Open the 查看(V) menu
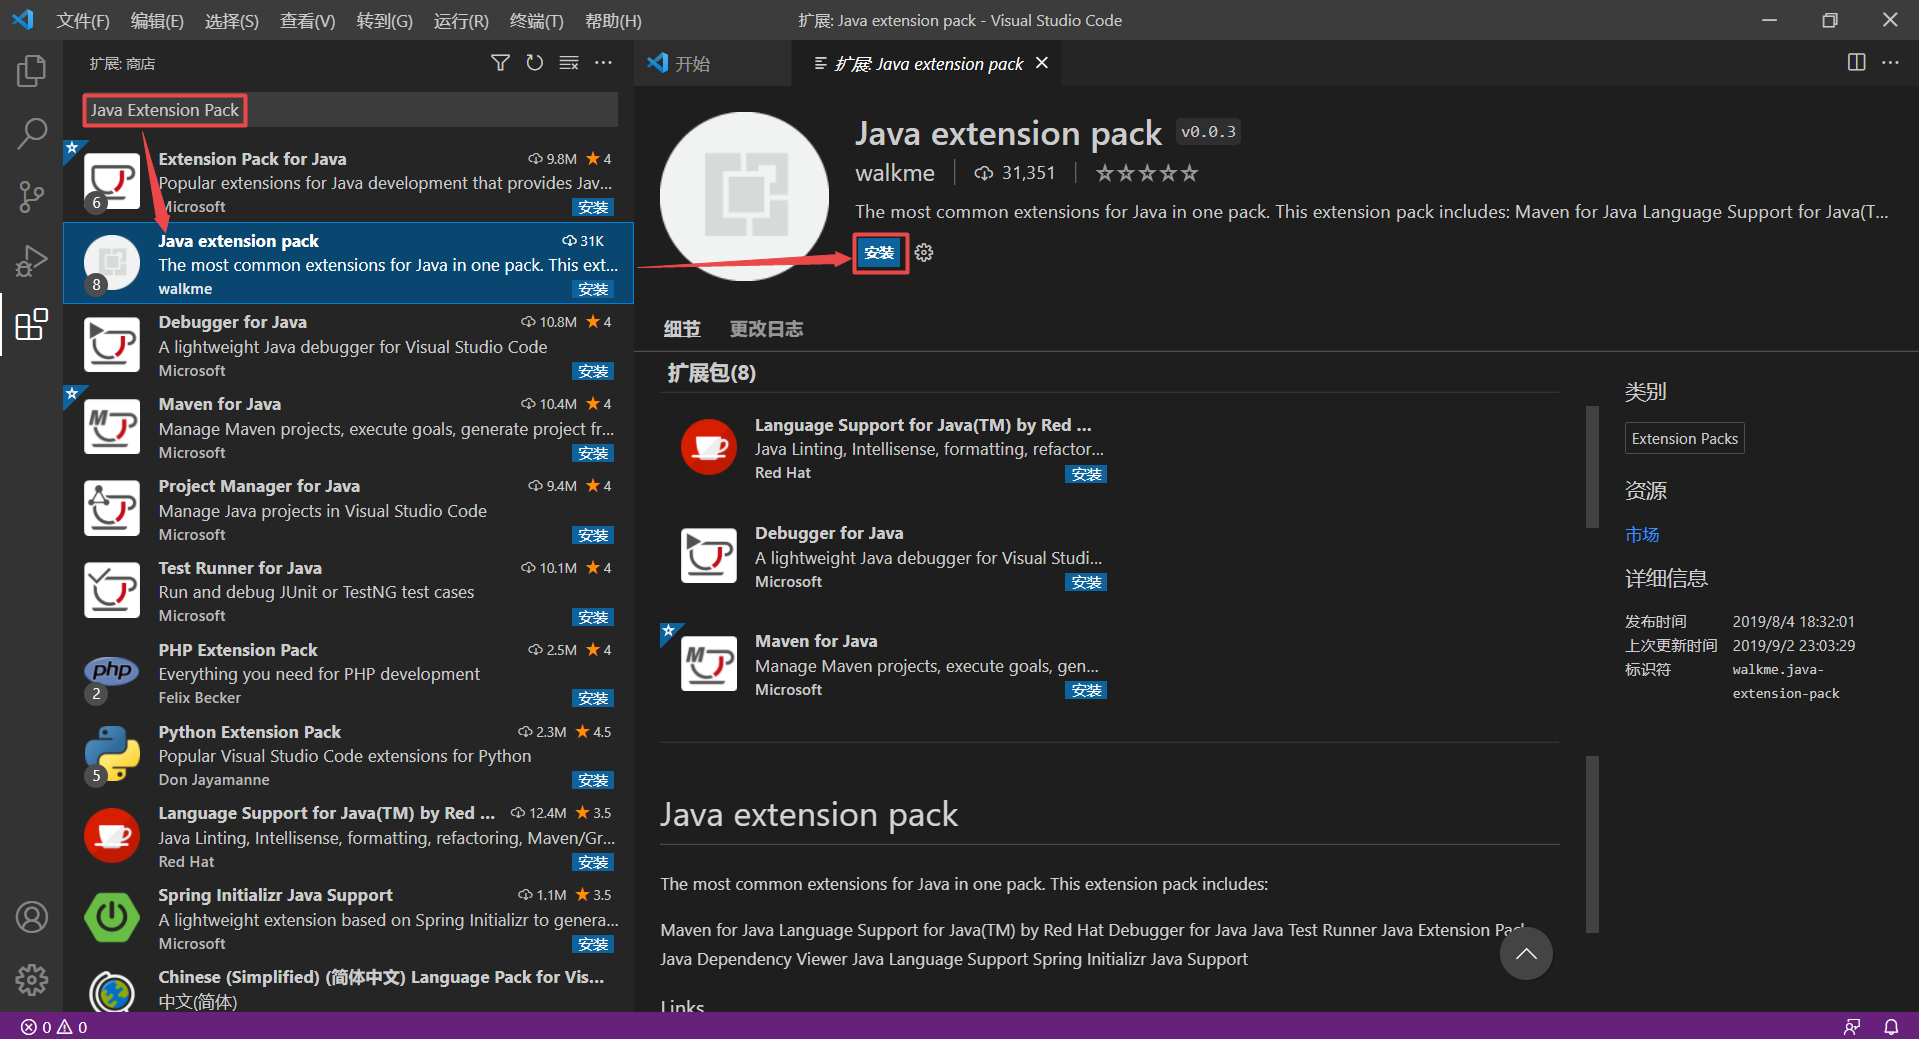Screen dimensions: 1919x1039 tap(308, 21)
